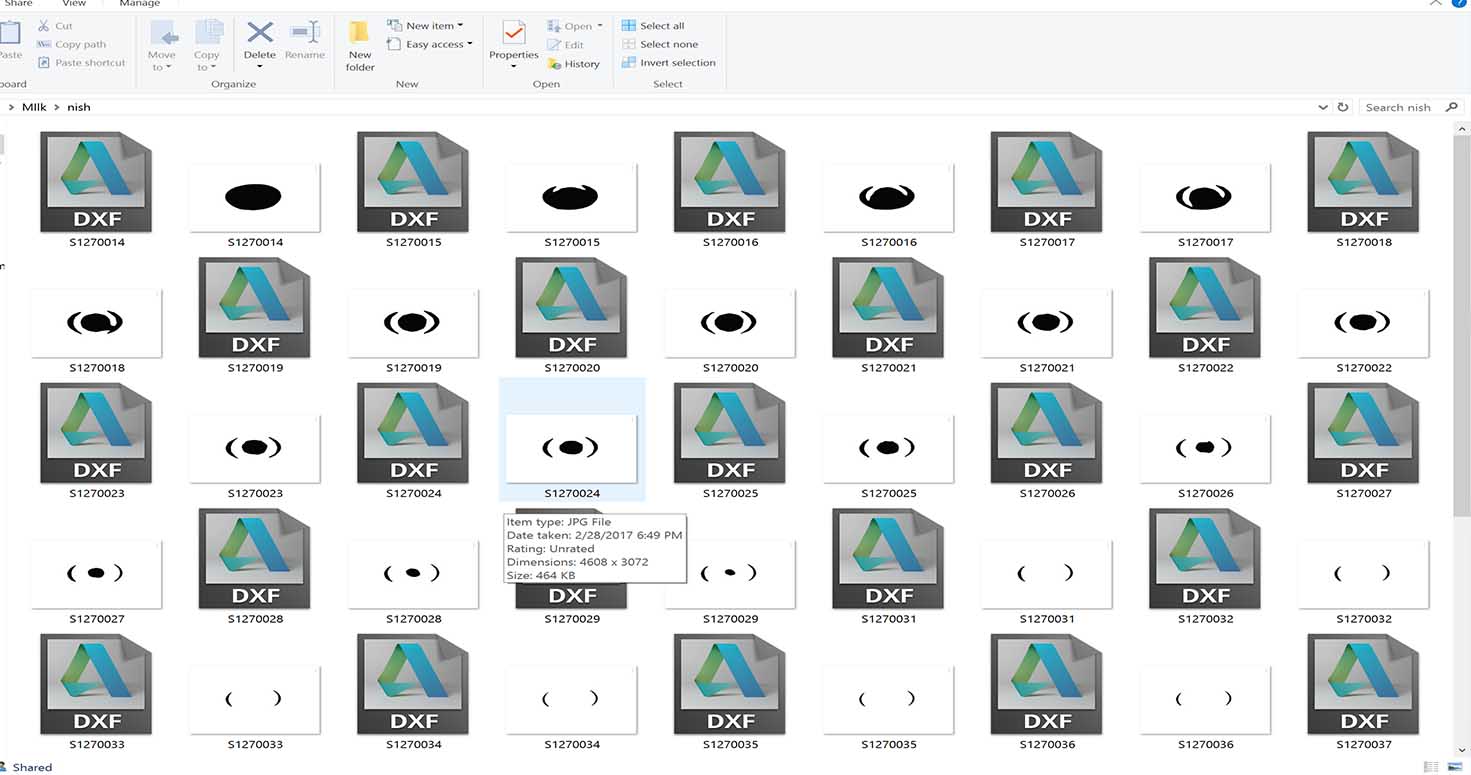The width and height of the screenshot is (1471, 775).
Task: Select DXF file S1270028
Action: click(255, 567)
